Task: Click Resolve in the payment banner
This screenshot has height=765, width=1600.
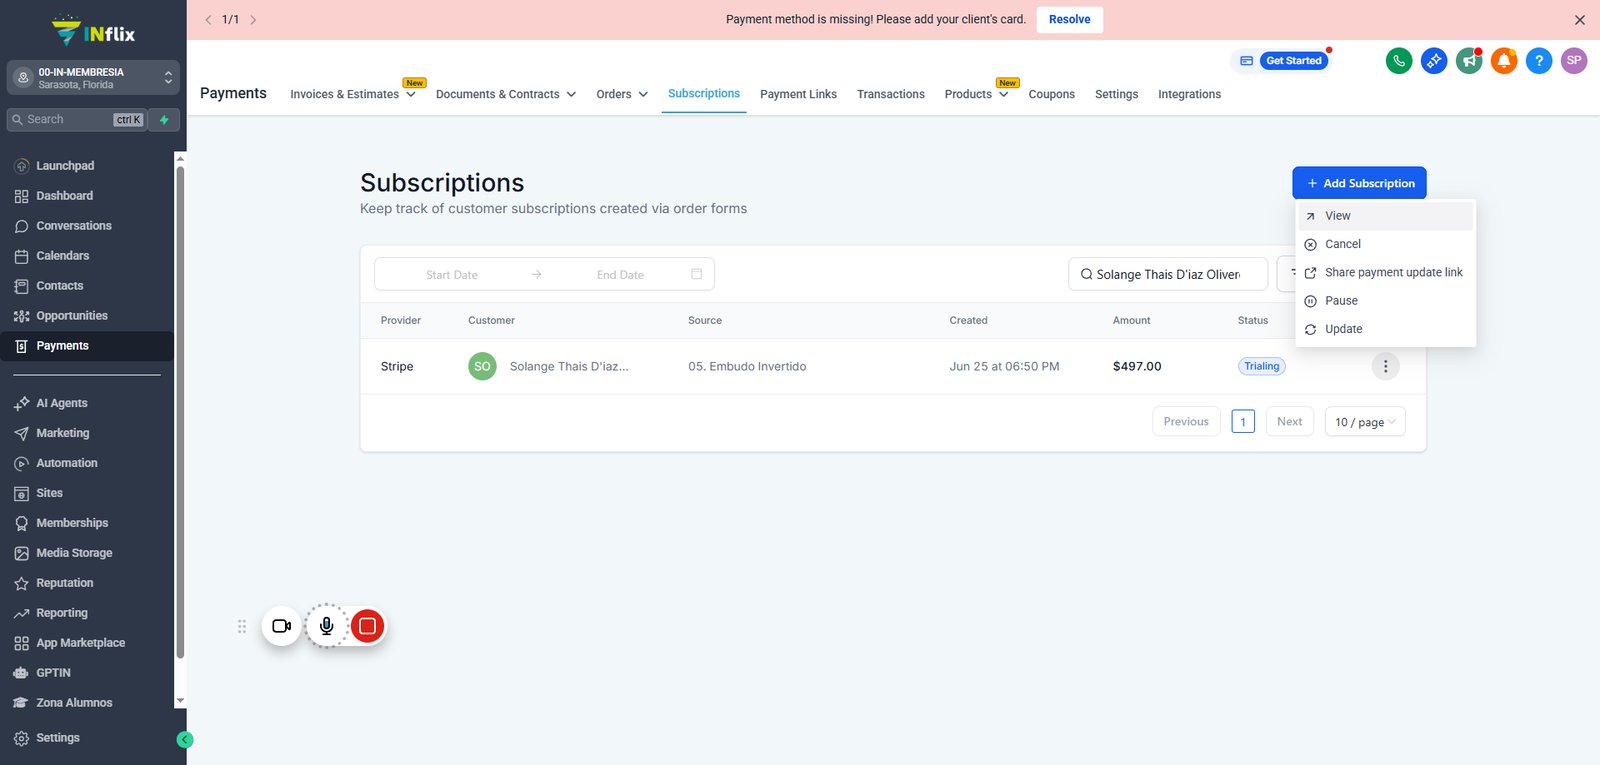Action: coord(1070,20)
